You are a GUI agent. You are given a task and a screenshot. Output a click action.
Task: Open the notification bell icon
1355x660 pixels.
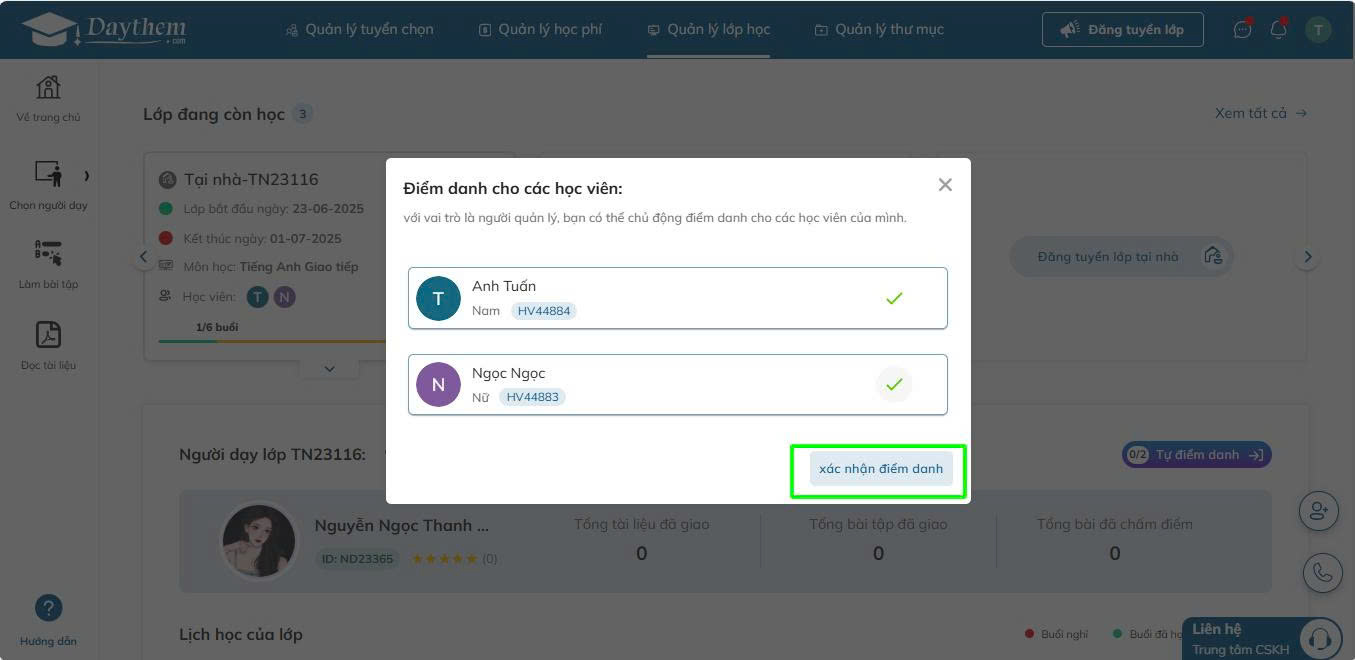1278,29
